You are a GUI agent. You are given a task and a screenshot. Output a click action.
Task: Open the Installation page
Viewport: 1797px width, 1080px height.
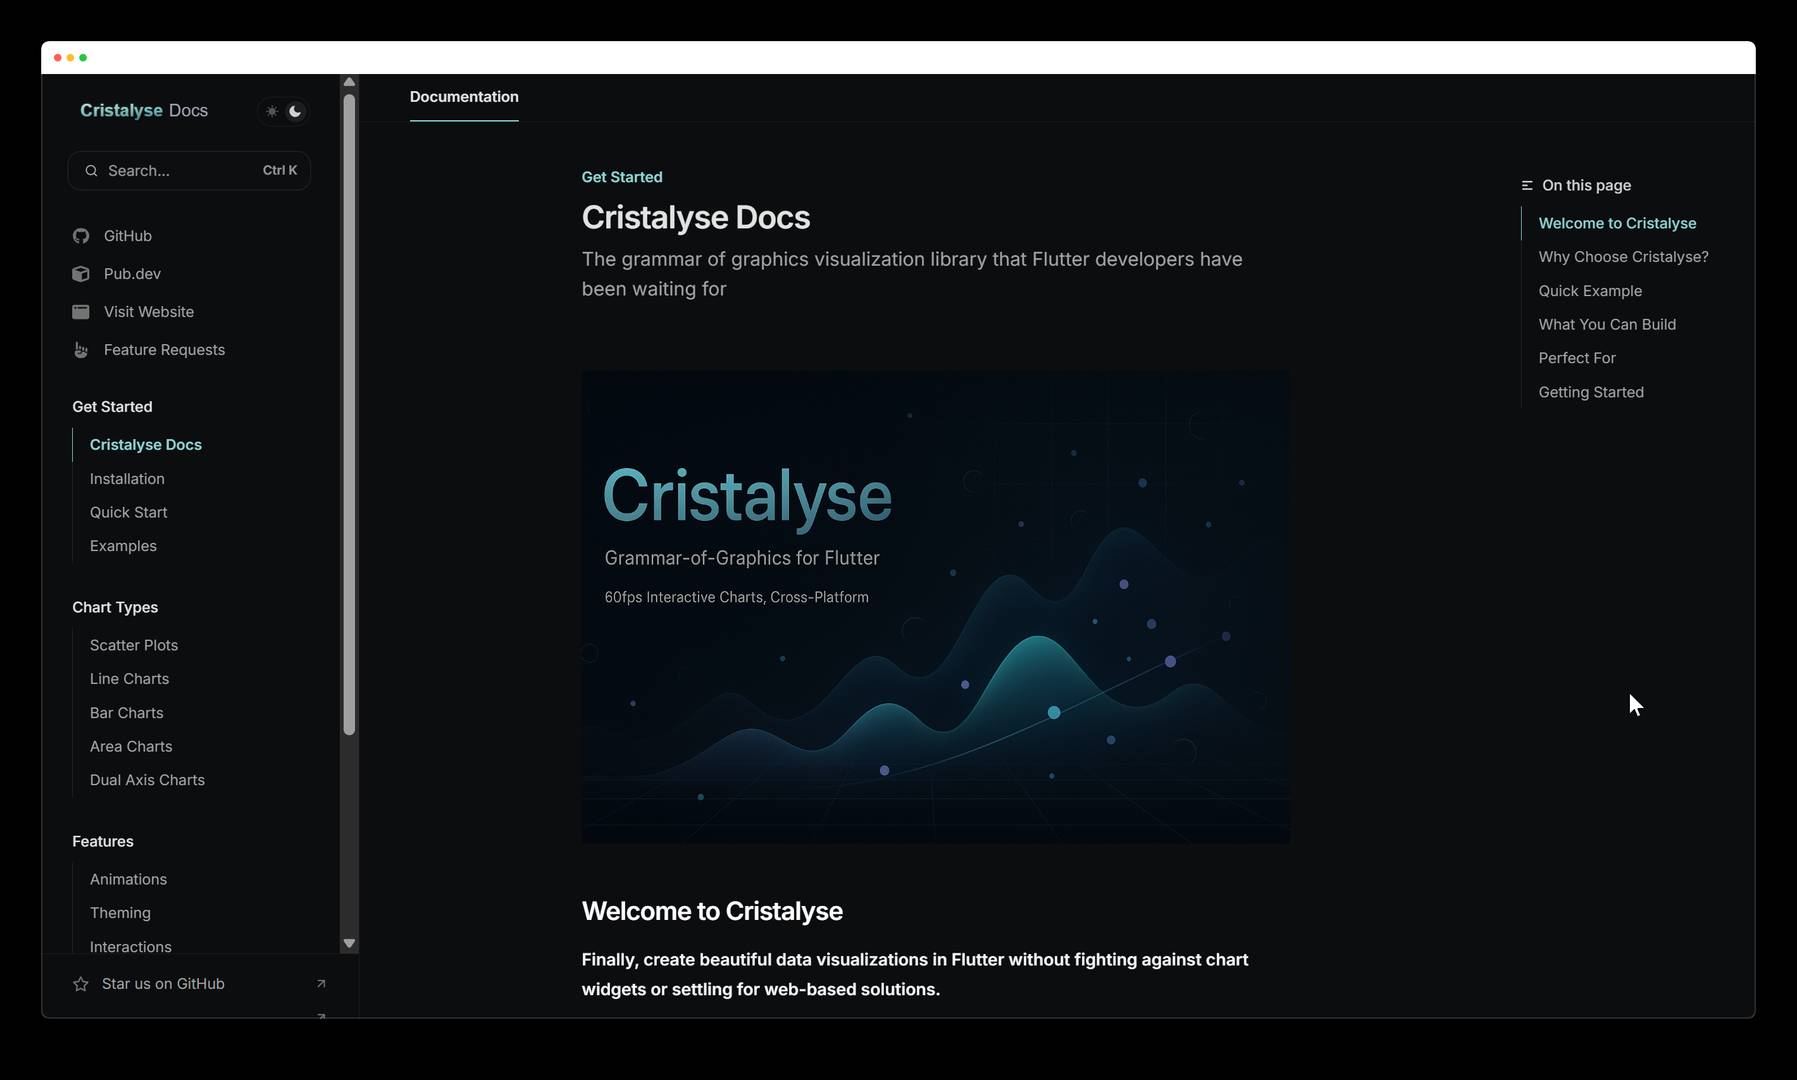click(127, 478)
